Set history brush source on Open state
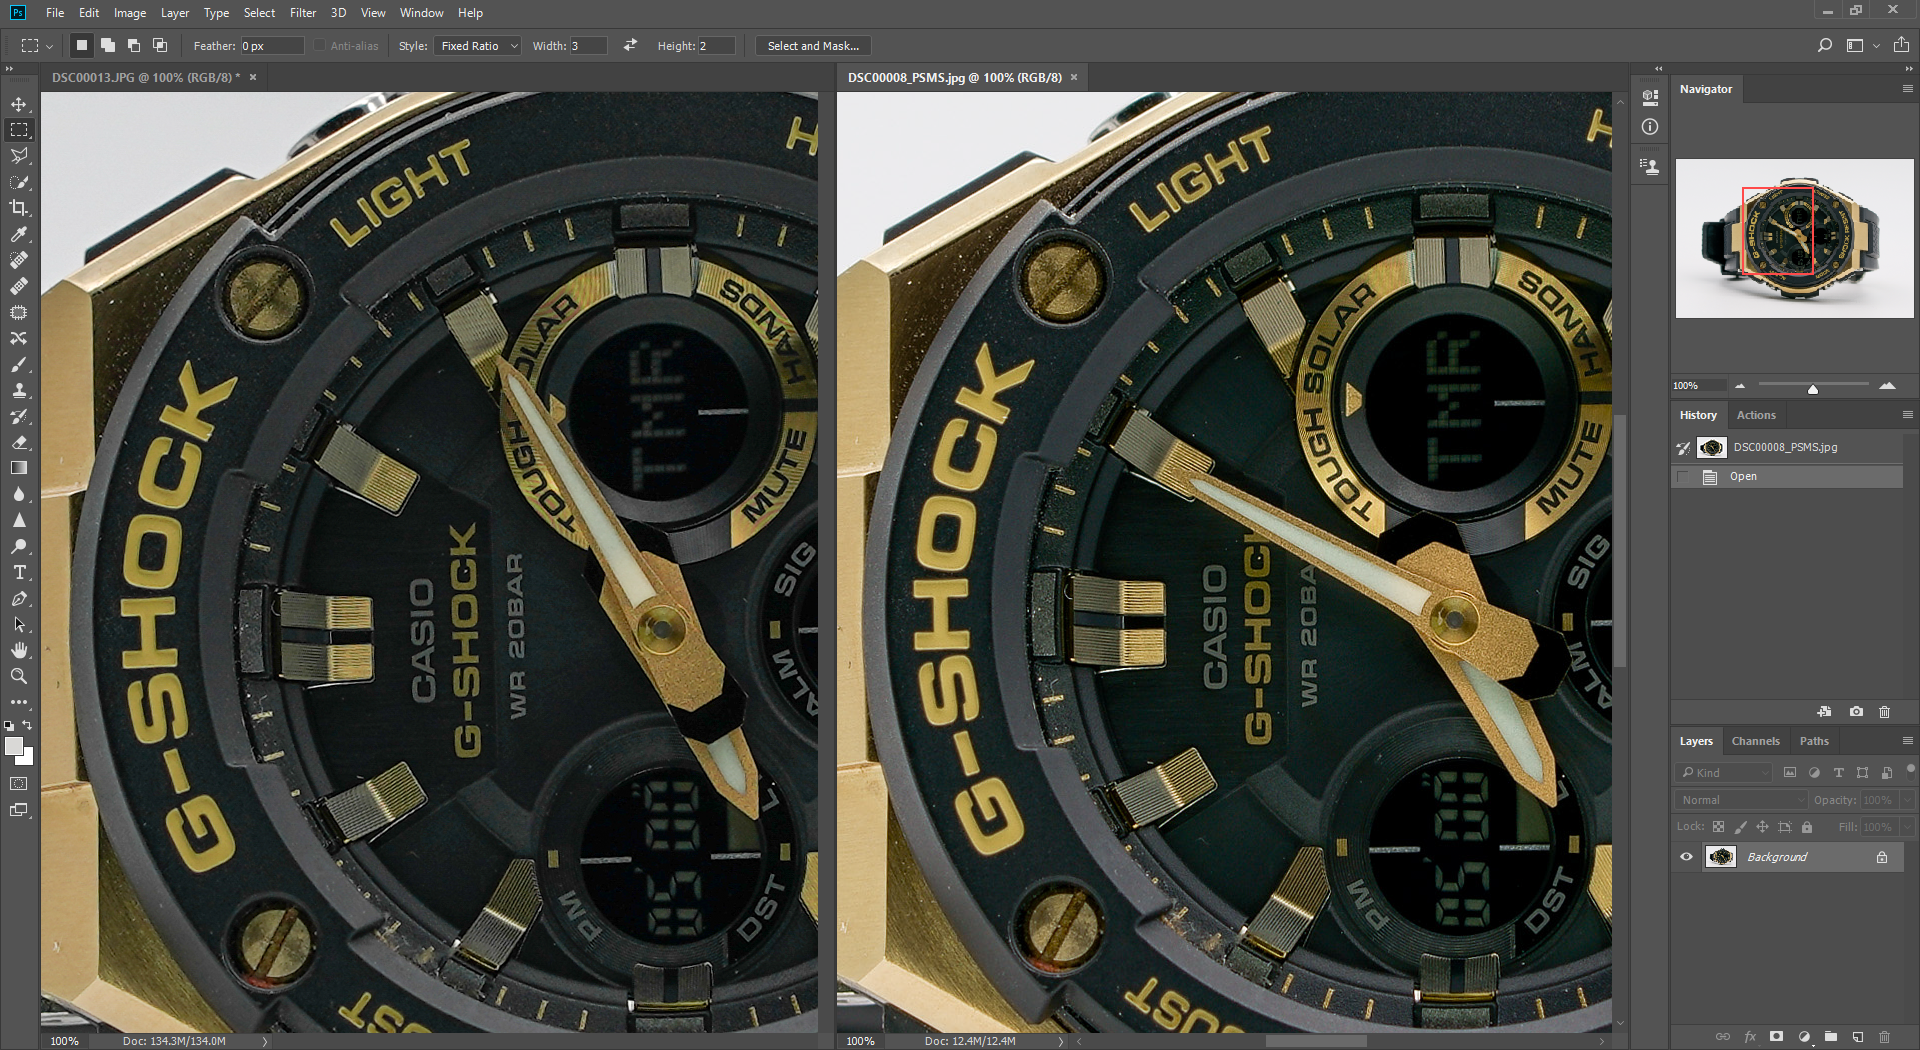 coord(1683,477)
